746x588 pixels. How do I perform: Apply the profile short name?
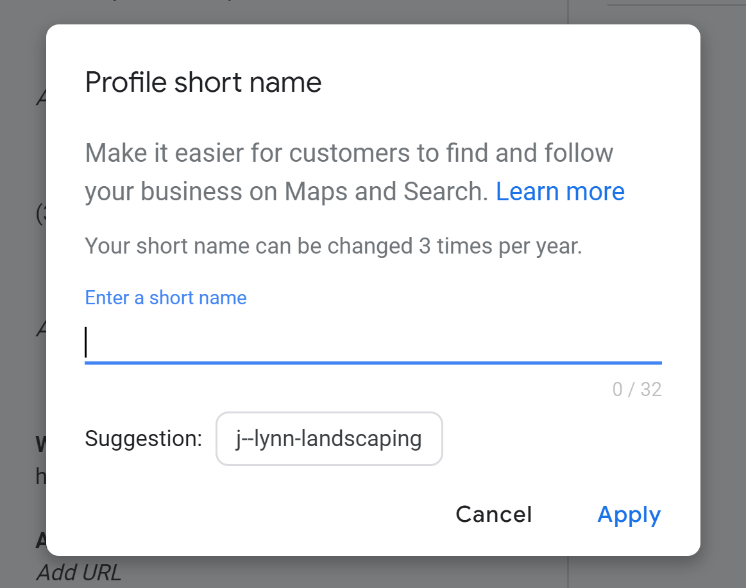point(628,515)
